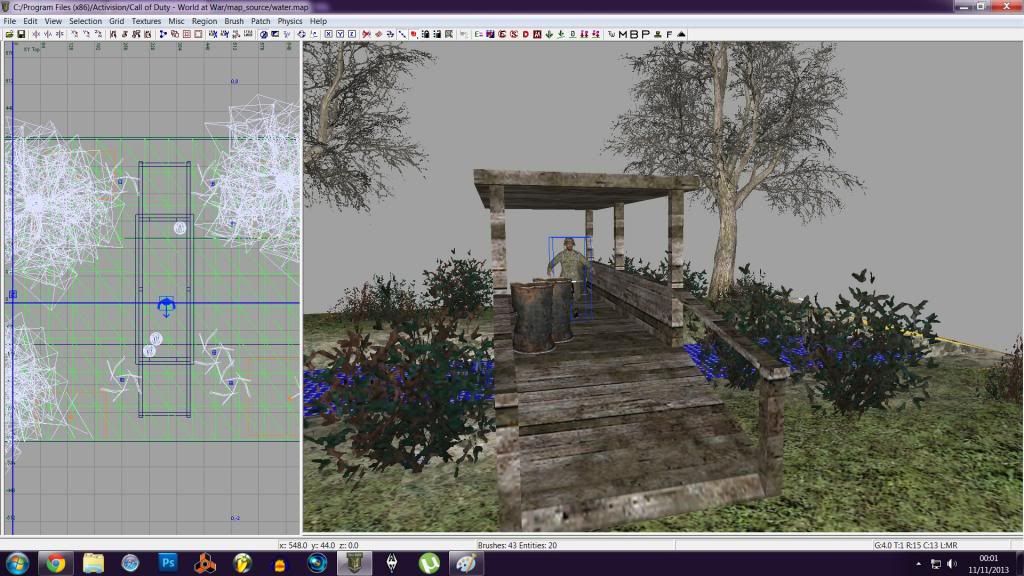
Task: Open the Misc menu
Action: 176,21
